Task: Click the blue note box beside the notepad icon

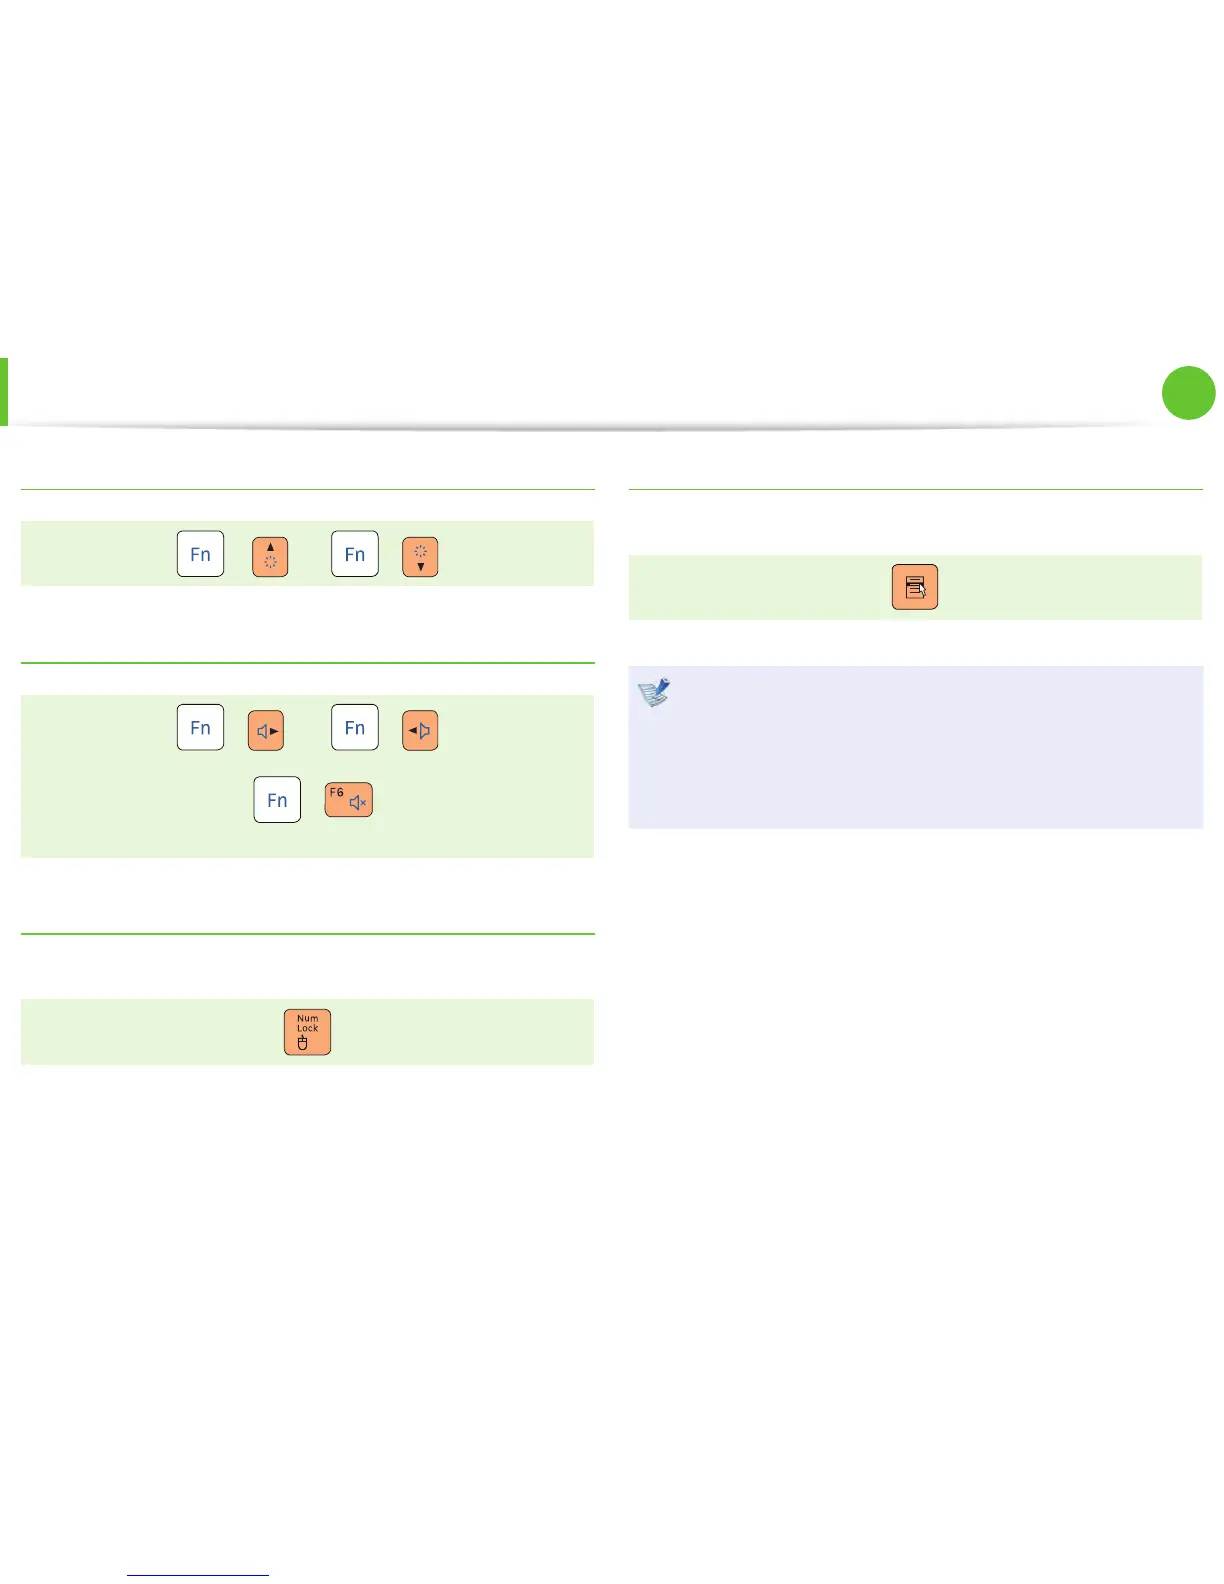Action: click(930, 760)
